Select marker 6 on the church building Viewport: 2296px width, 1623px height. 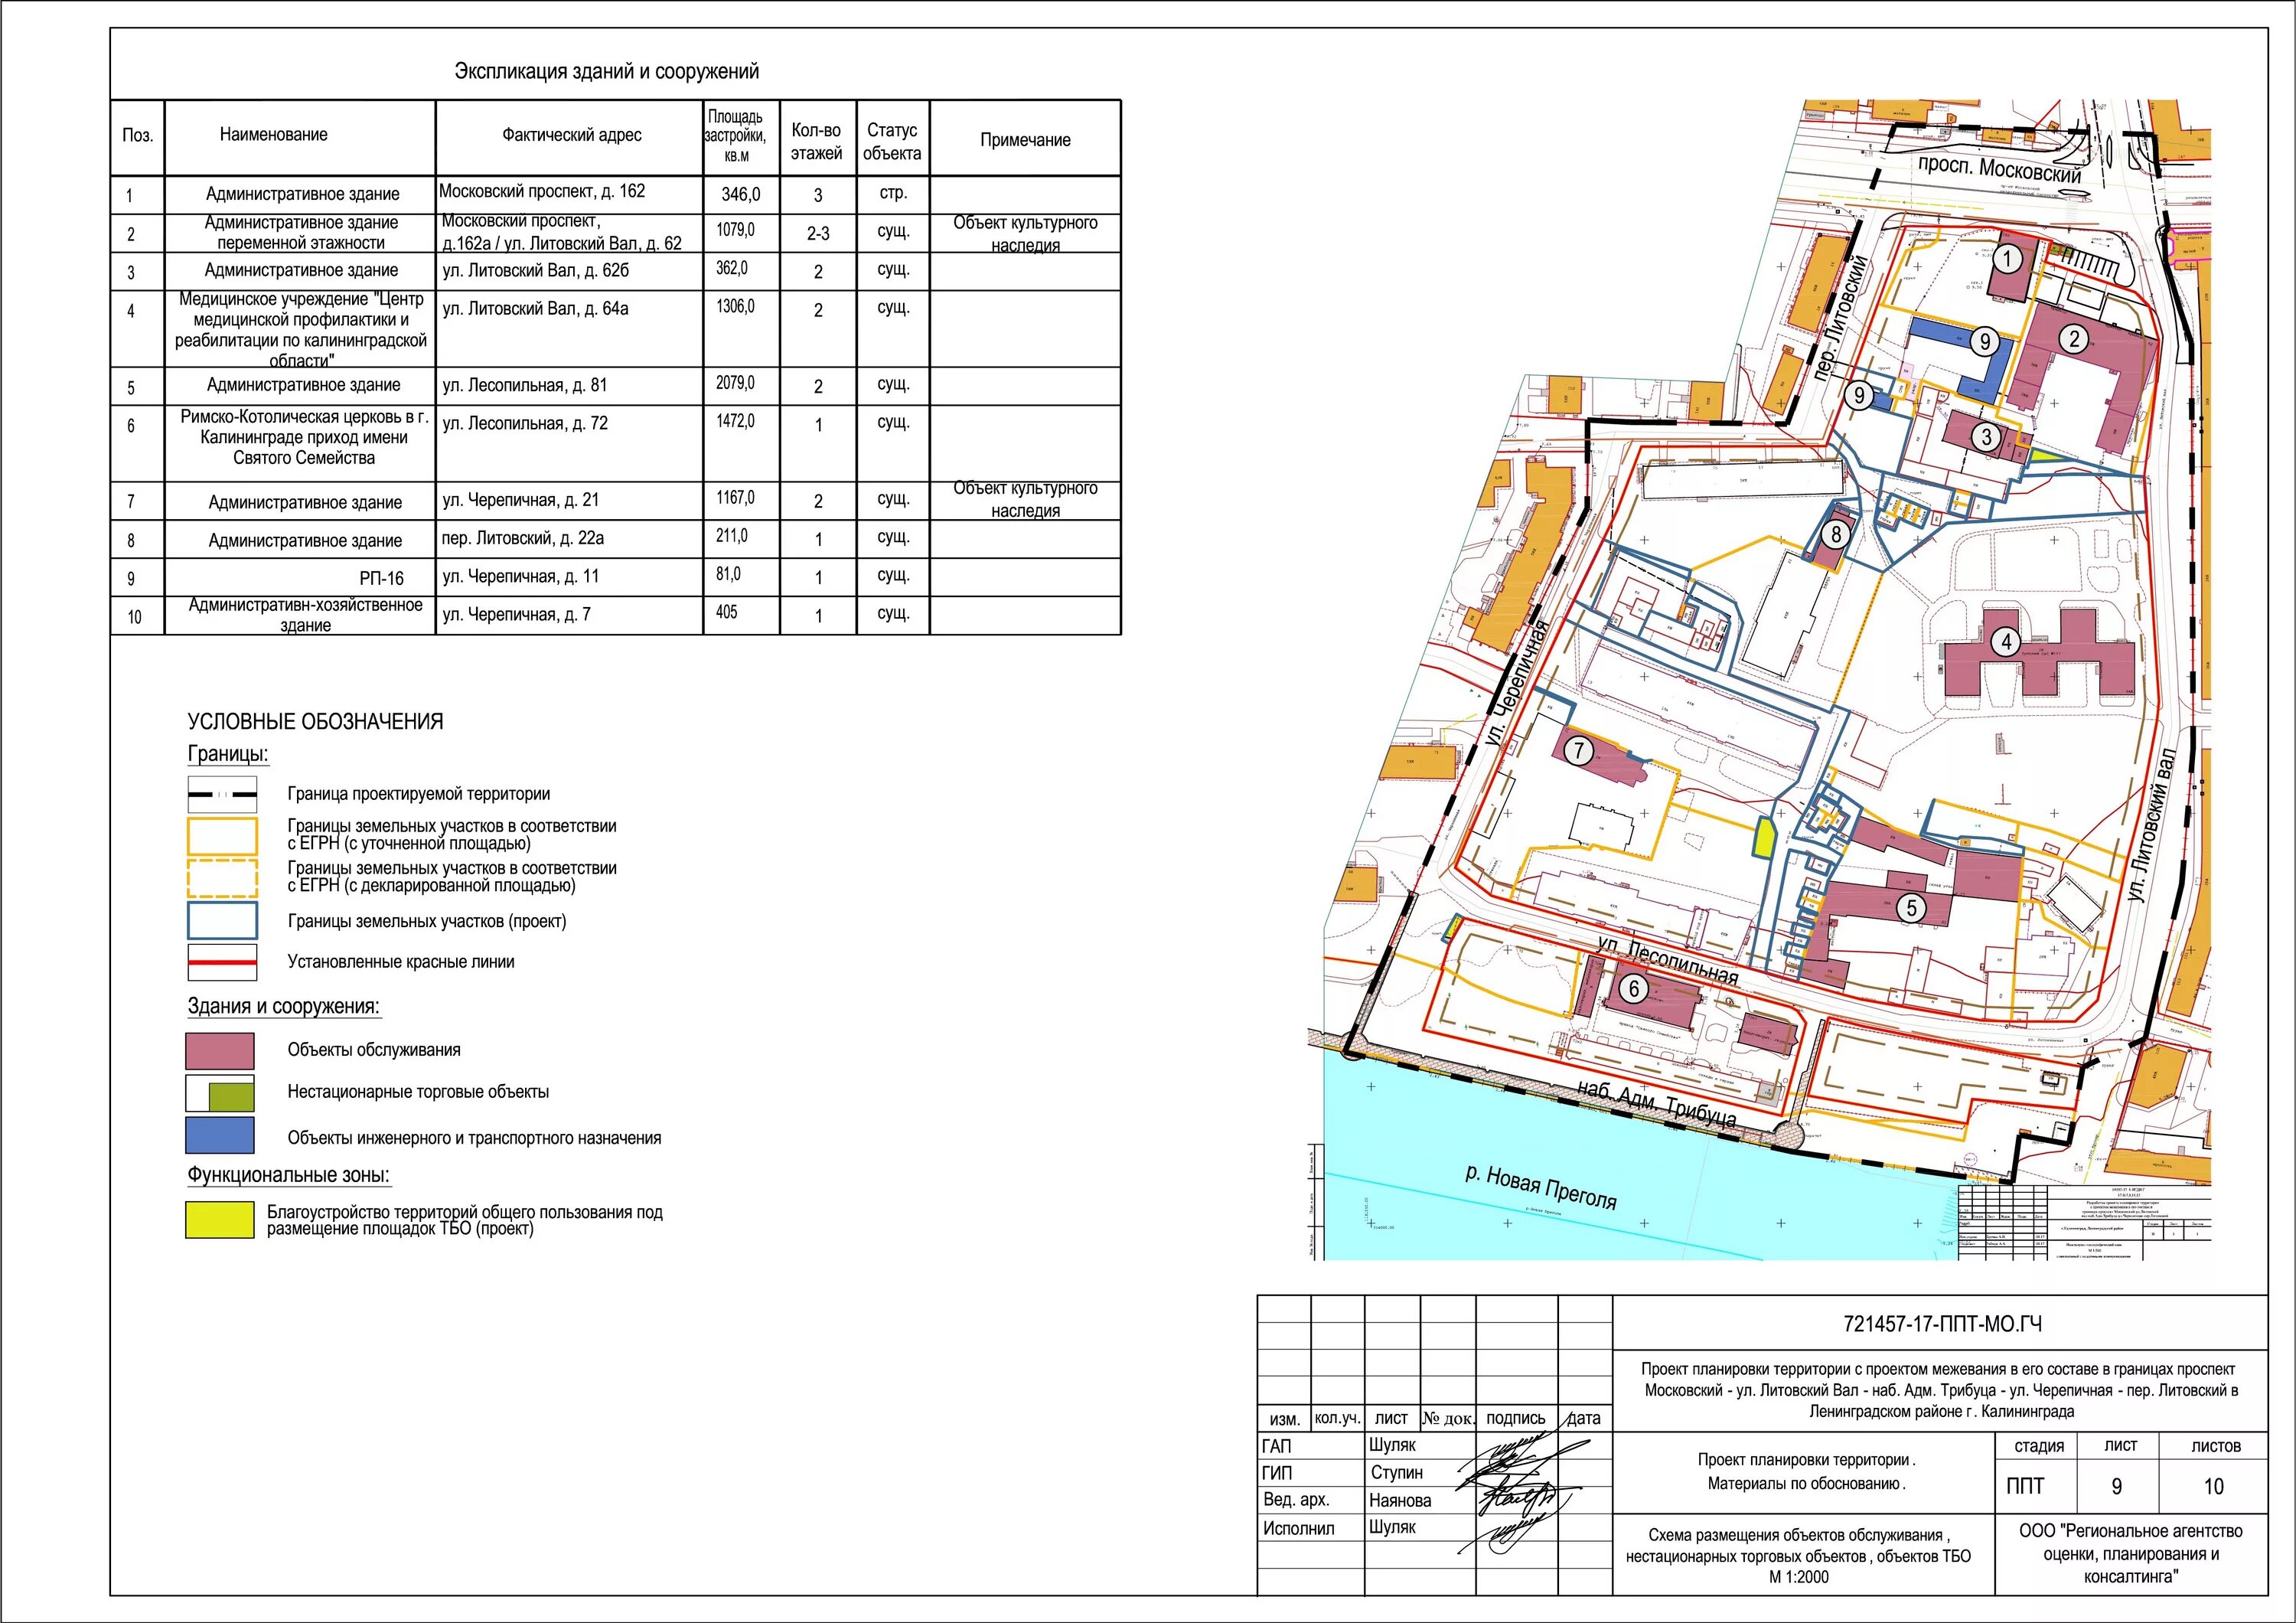click(1634, 989)
